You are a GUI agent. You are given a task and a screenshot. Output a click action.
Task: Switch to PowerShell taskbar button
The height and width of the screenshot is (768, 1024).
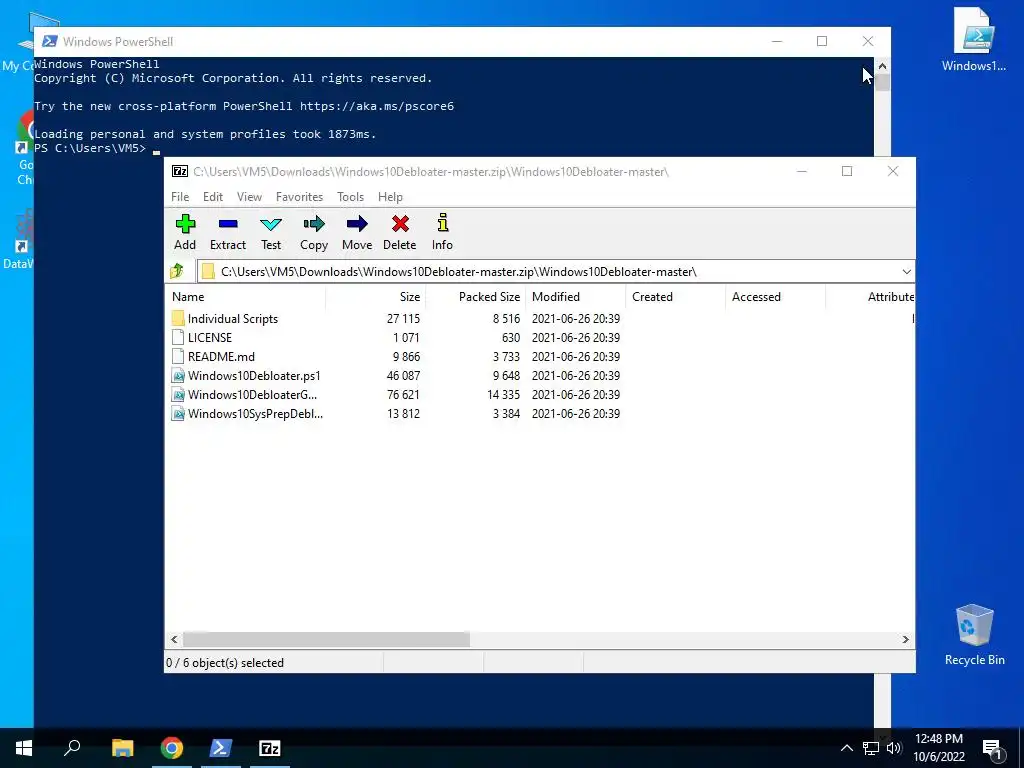pyautogui.click(x=221, y=748)
